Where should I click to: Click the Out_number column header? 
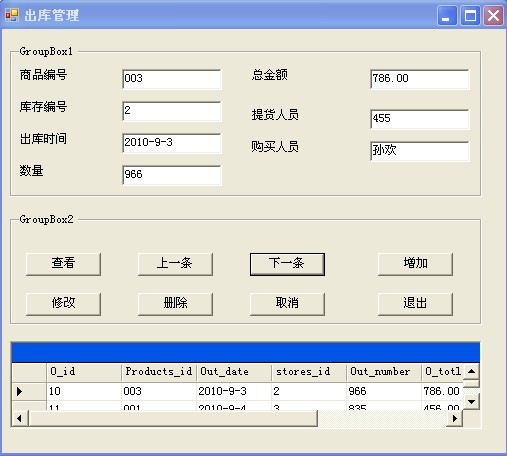click(x=384, y=372)
